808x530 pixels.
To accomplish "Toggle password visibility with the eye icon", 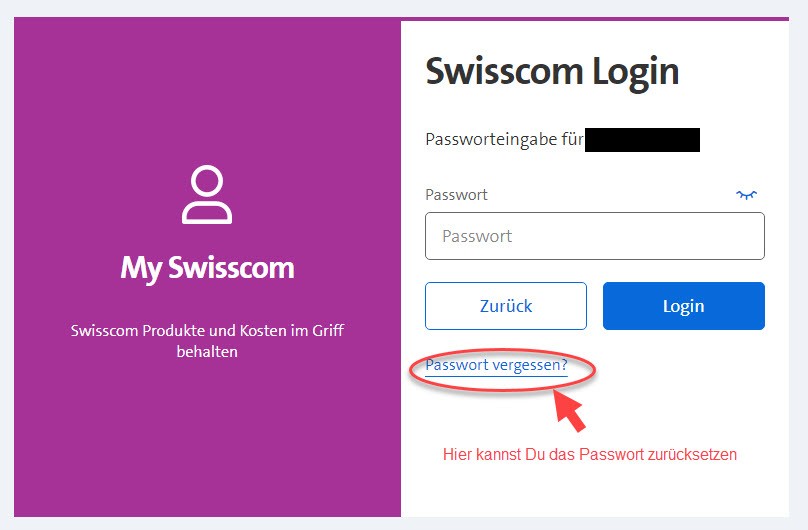I will click(x=746, y=195).
